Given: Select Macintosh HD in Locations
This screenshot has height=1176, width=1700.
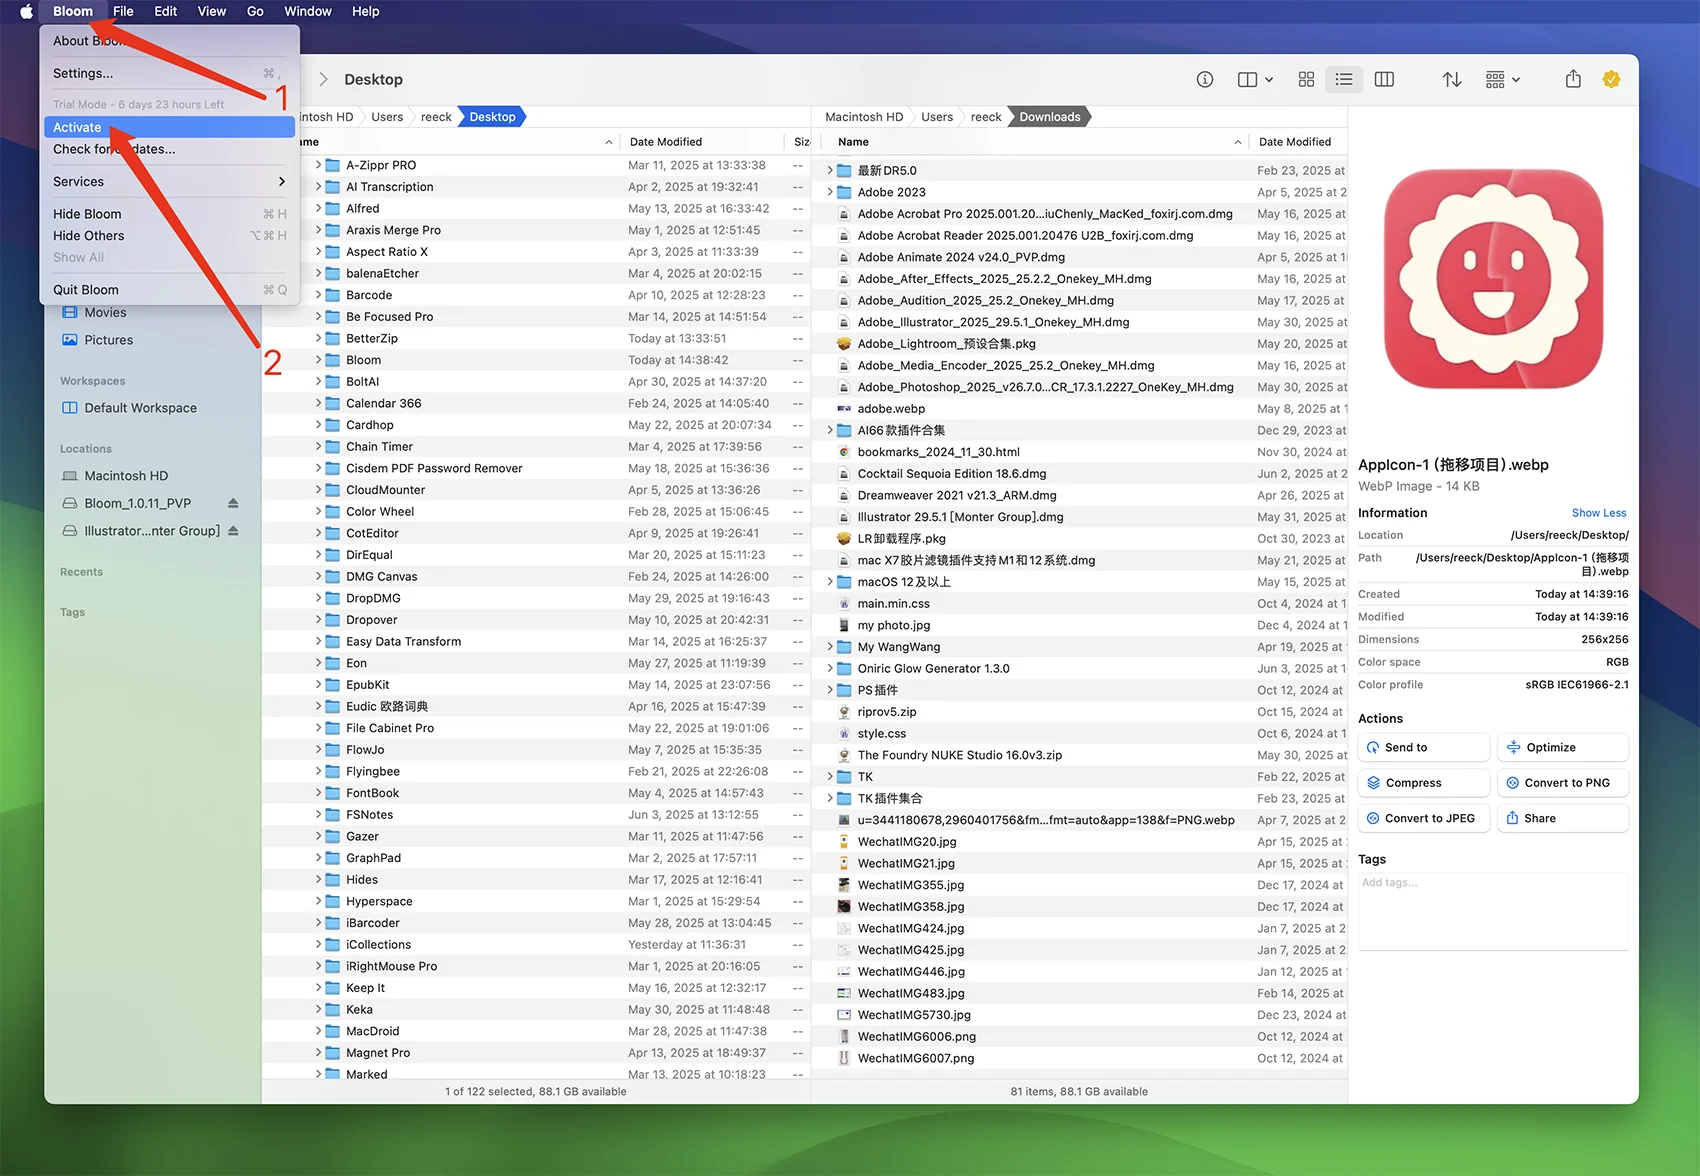Looking at the screenshot, I should pyautogui.click(x=126, y=476).
